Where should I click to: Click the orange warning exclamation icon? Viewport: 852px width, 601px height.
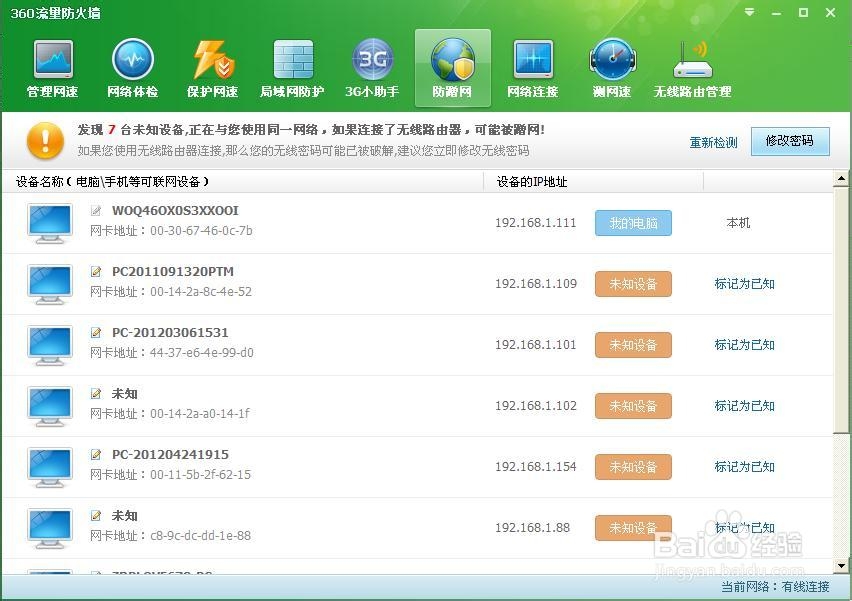(x=45, y=141)
